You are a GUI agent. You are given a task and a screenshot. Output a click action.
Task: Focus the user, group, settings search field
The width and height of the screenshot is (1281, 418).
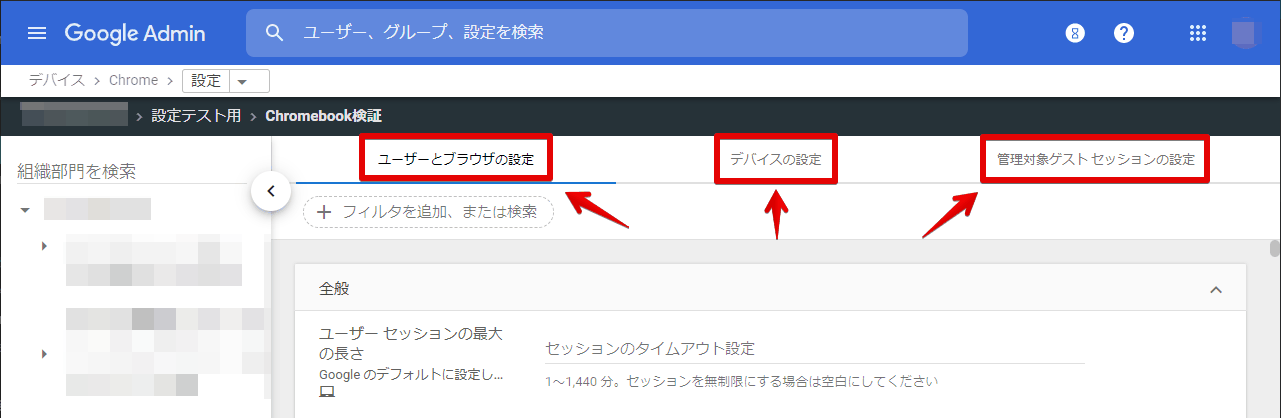click(607, 33)
